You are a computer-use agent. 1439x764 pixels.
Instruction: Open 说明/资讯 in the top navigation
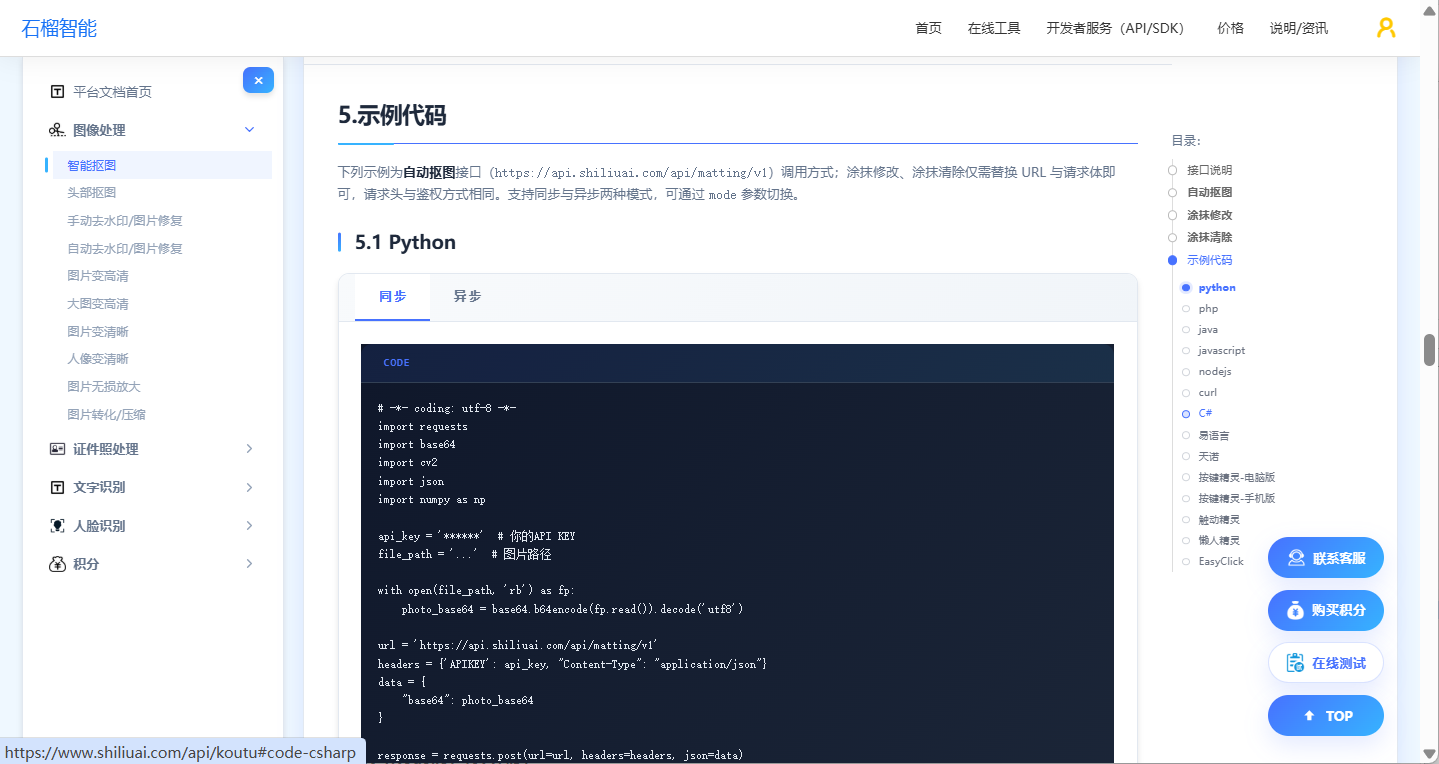[x=1299, y=28]
